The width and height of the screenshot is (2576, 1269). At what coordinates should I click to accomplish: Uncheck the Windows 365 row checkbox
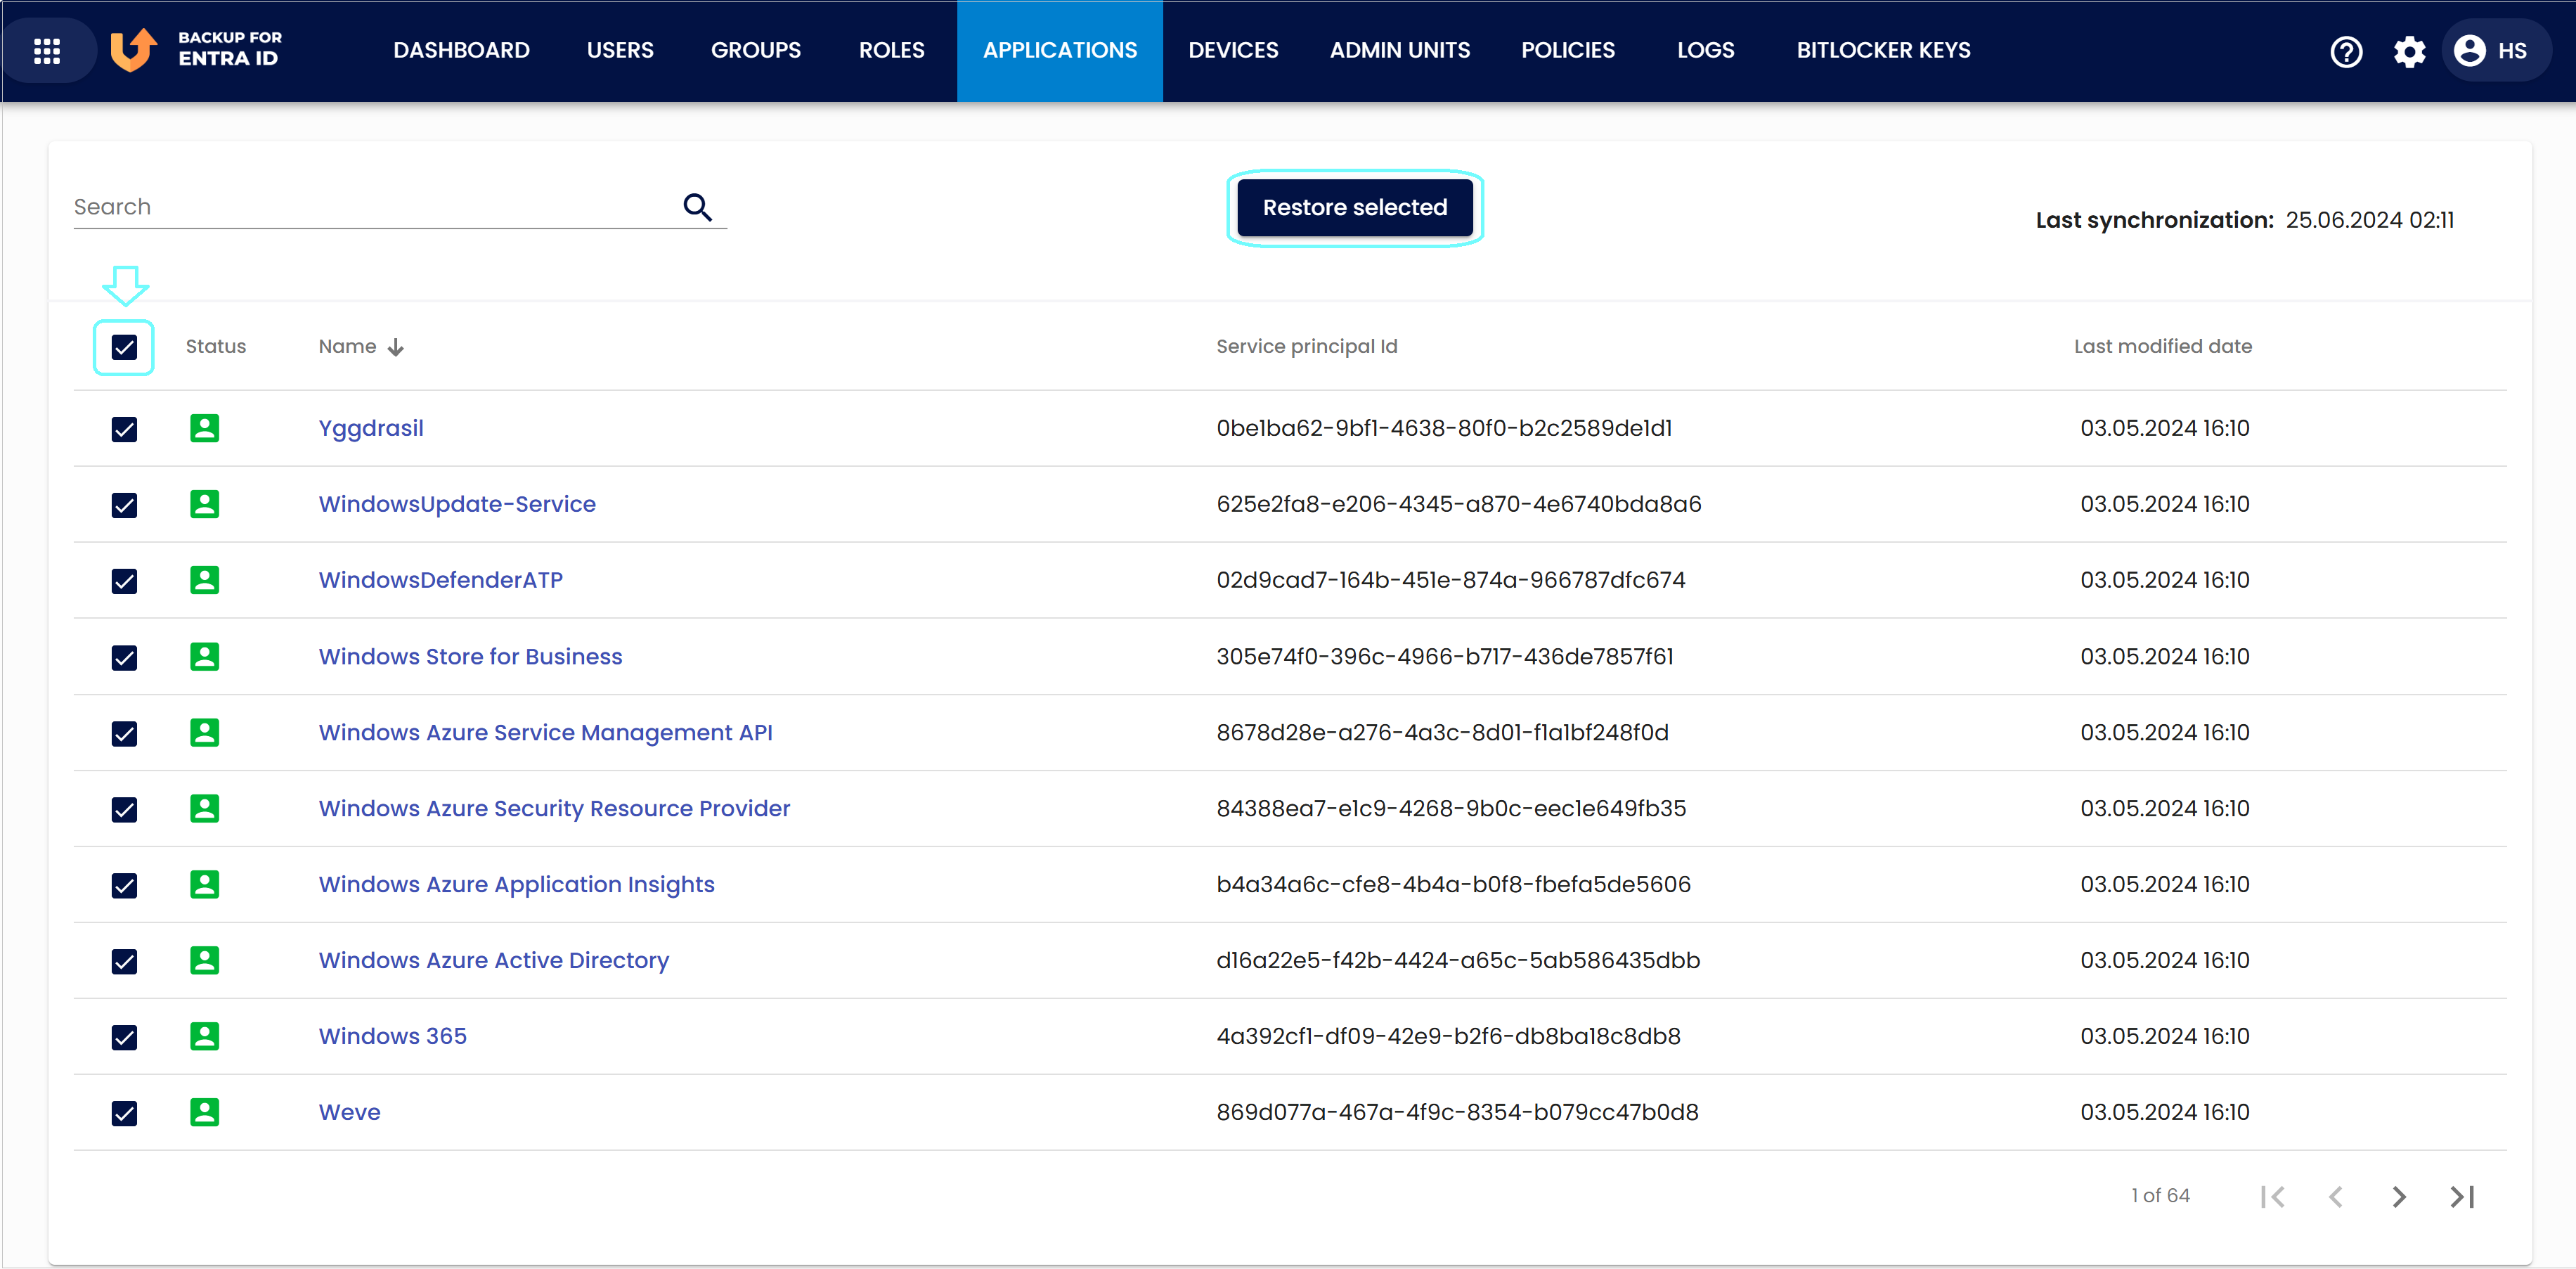tap(124, 1037)
